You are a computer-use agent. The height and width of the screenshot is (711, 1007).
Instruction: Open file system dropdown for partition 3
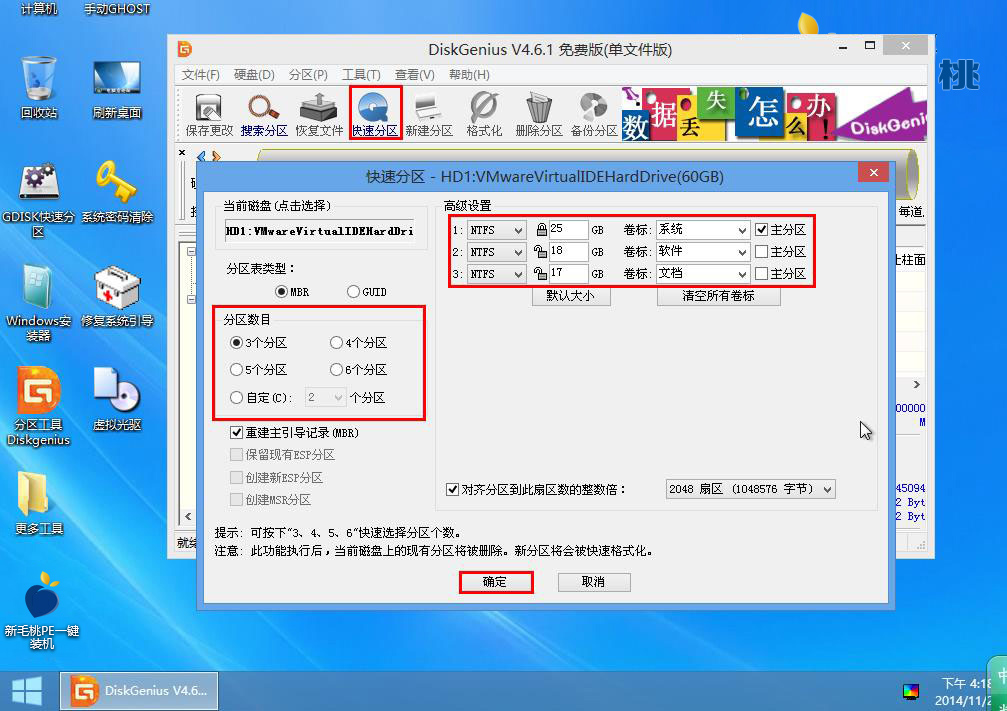[497, 274]
